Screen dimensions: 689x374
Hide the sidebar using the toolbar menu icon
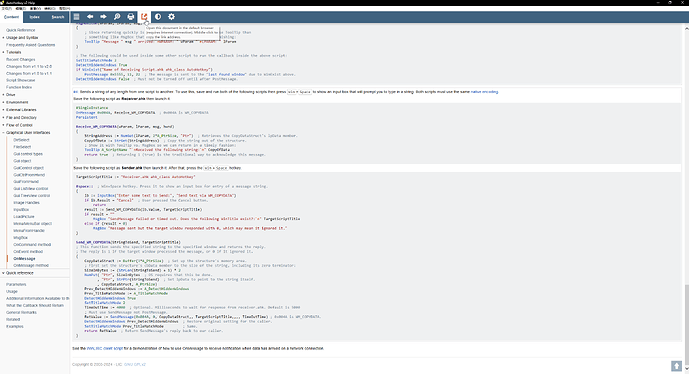click(x=76, y=17)
